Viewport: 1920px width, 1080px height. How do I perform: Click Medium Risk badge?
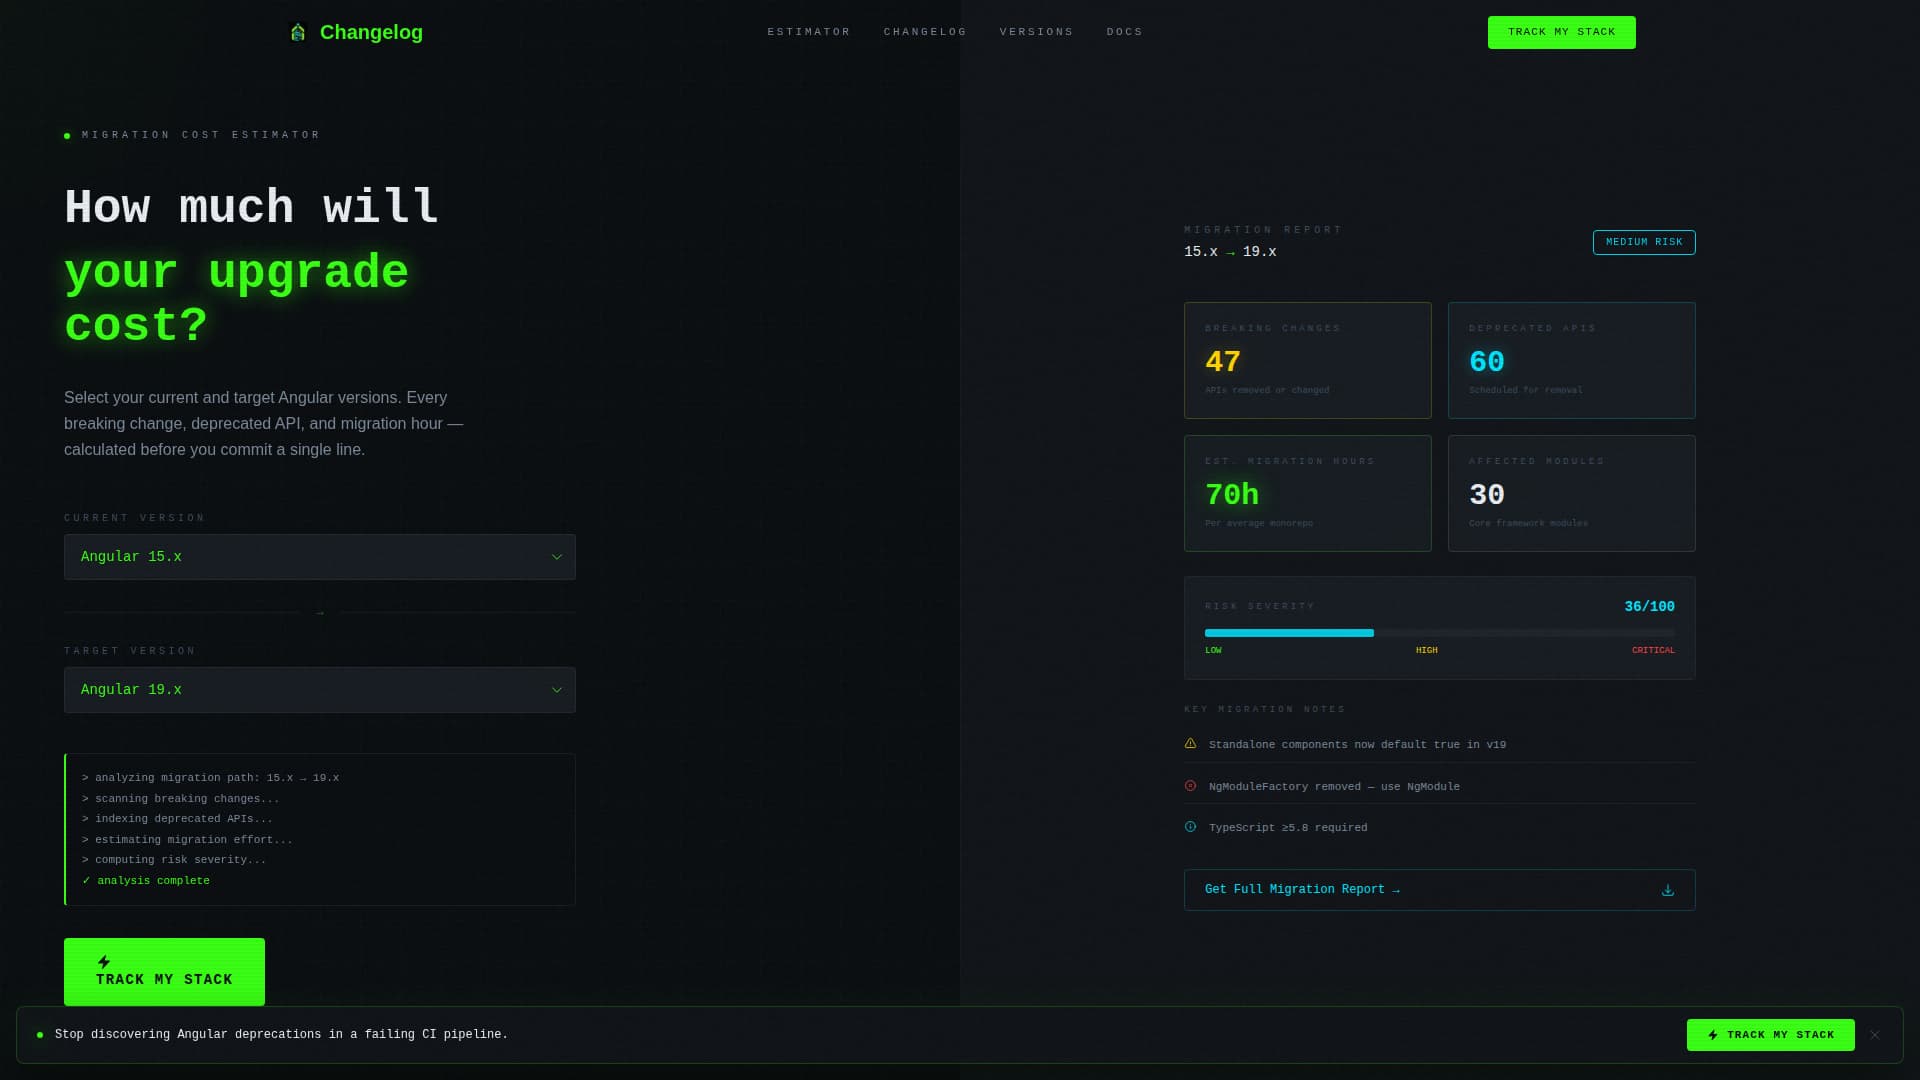pyautogui.click(x=1644, y=242)
